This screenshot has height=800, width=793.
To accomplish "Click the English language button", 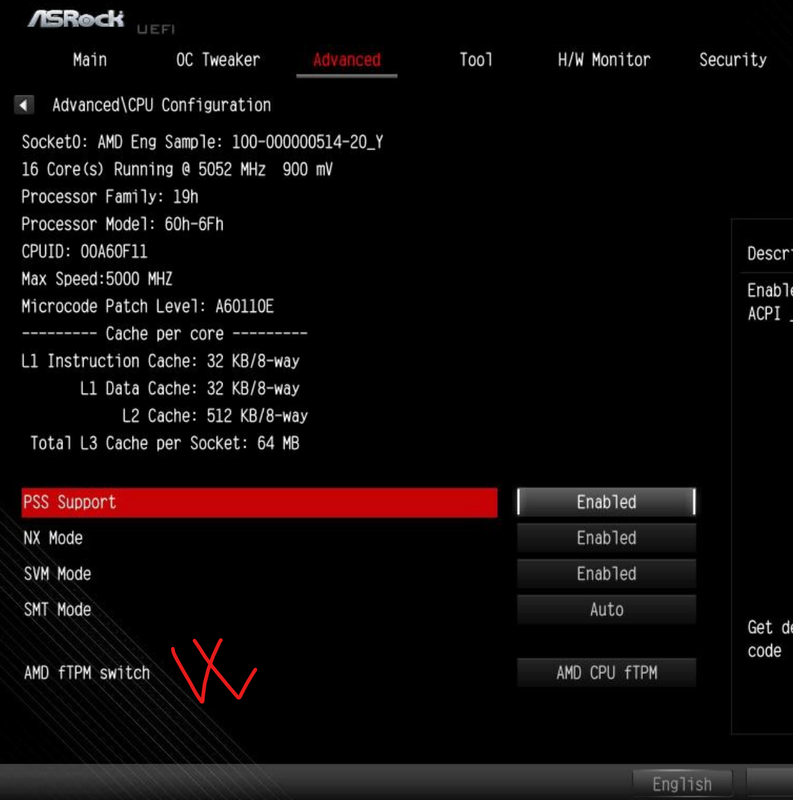I will (682, 784).
